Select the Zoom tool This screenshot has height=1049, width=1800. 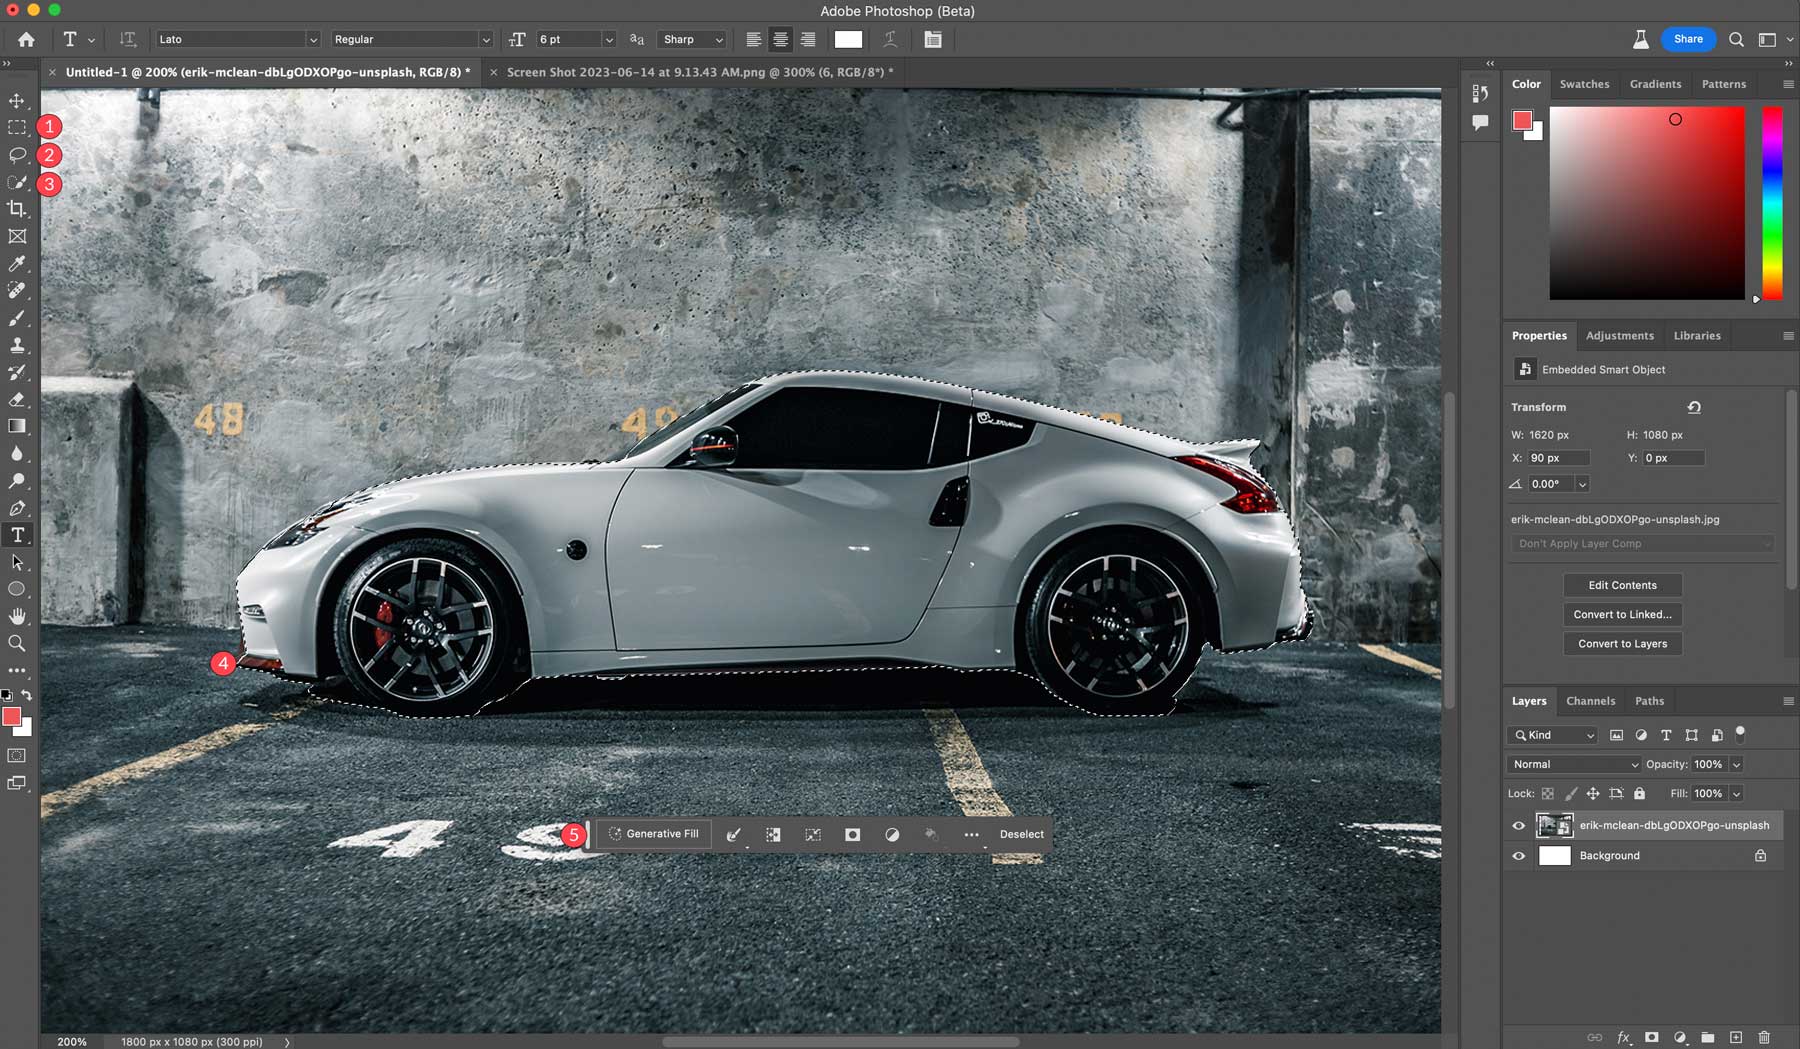17,643
